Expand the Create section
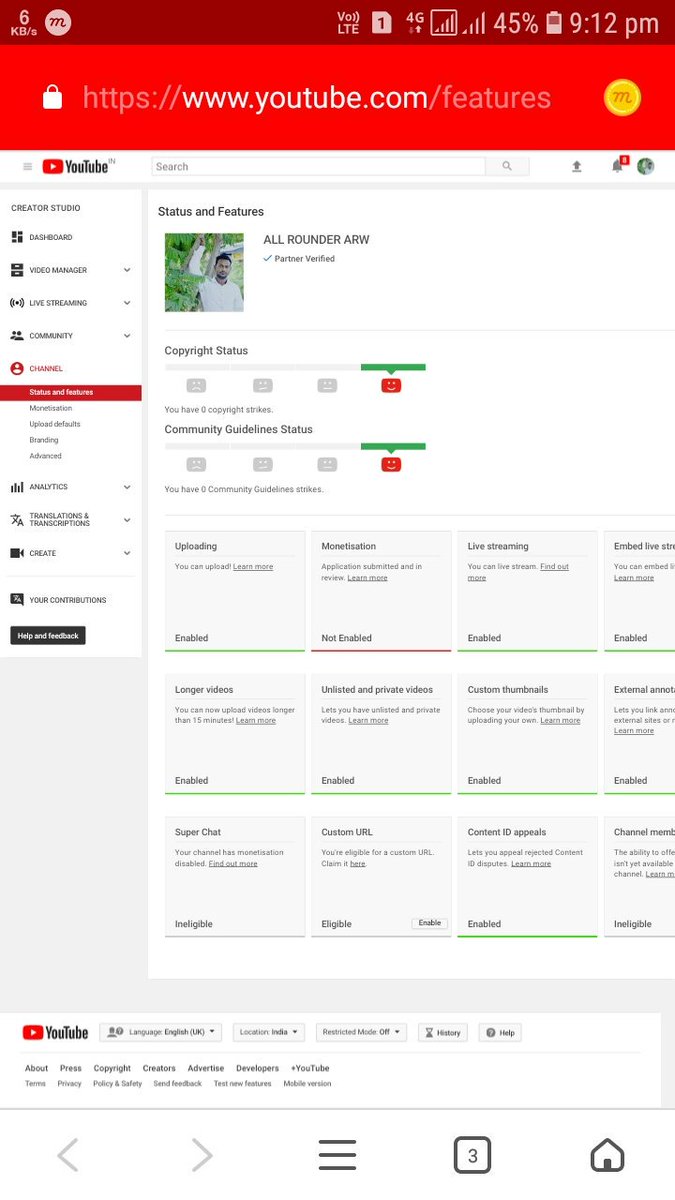675x1200 pixels. [127, 553]
